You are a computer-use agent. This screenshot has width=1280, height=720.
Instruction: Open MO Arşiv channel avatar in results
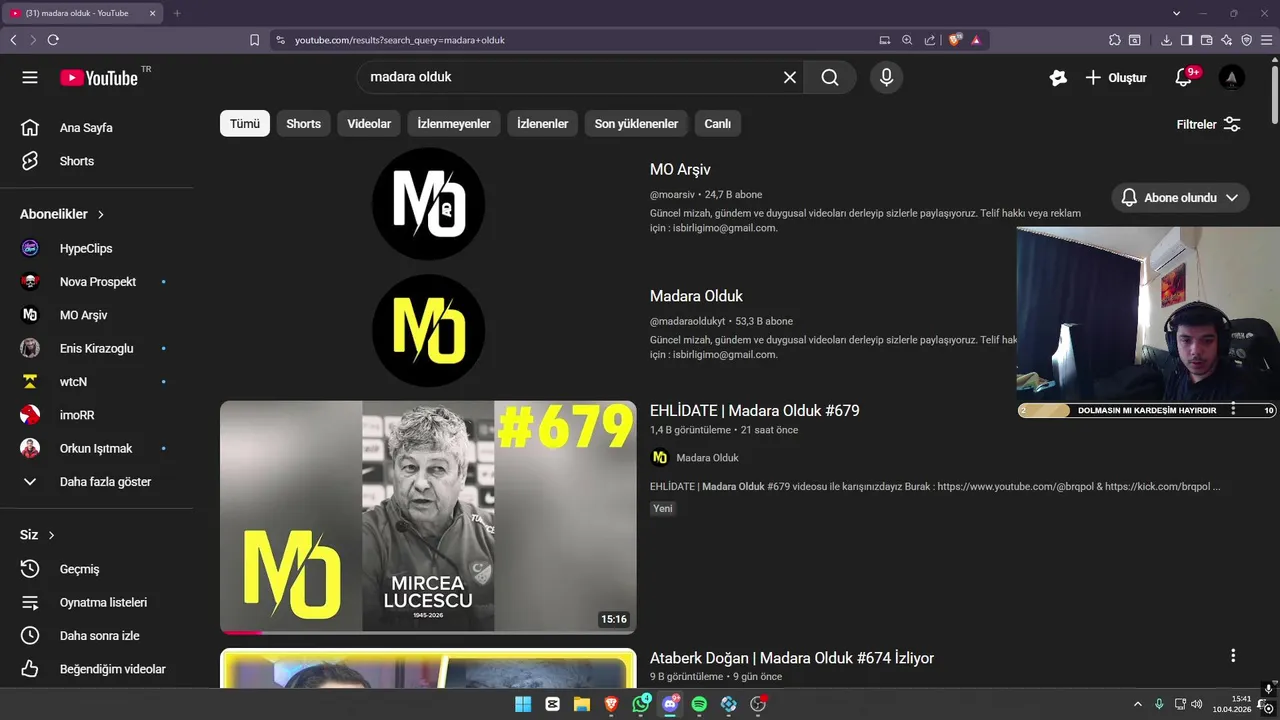[x=428, y=204]
